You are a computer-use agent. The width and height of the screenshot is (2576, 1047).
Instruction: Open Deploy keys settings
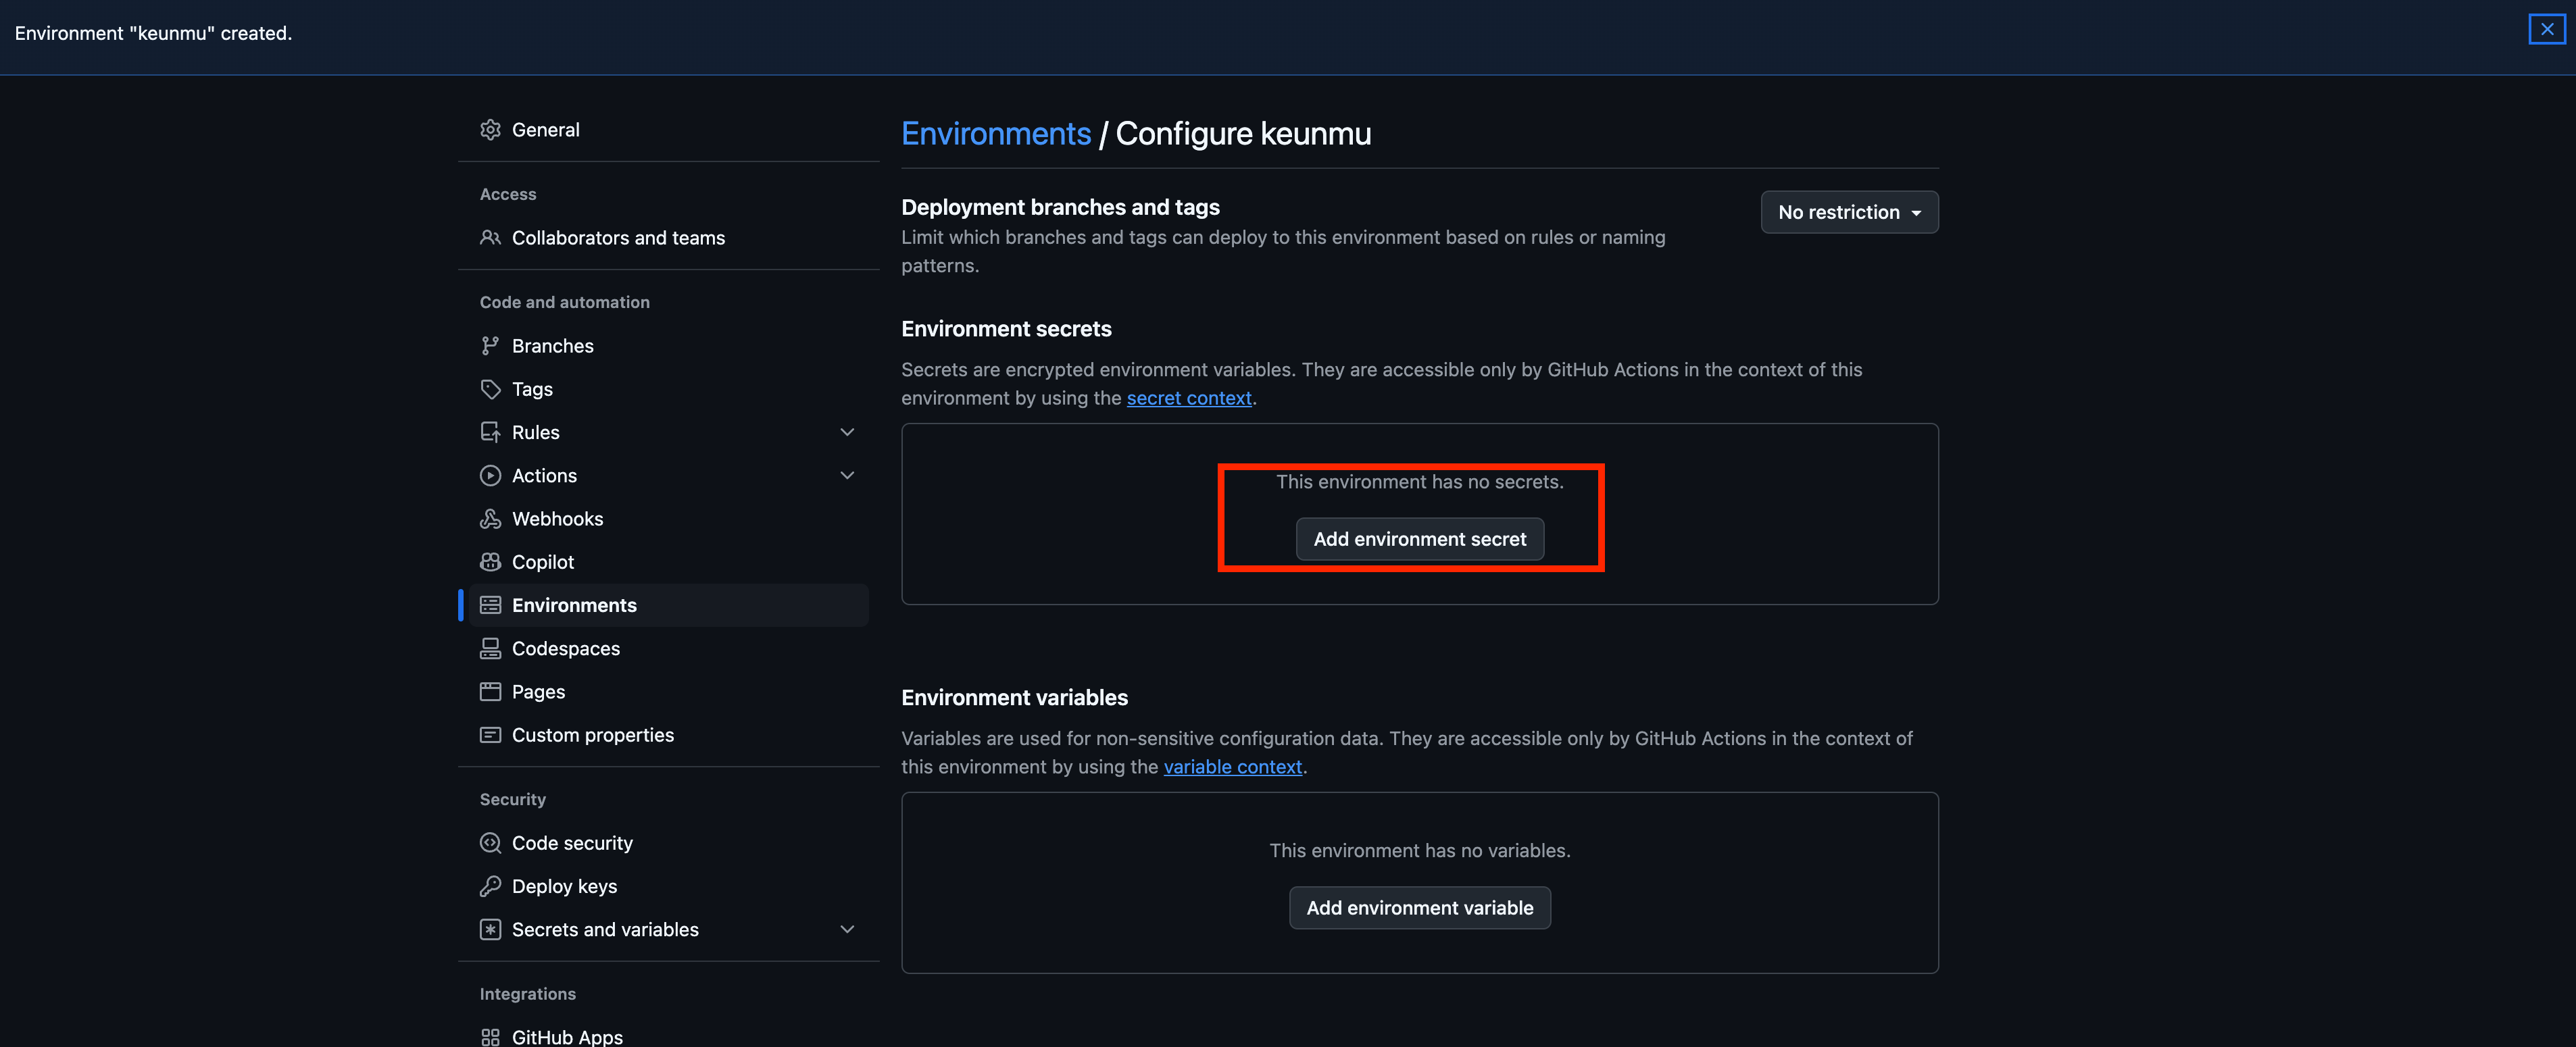coord(668,886)
